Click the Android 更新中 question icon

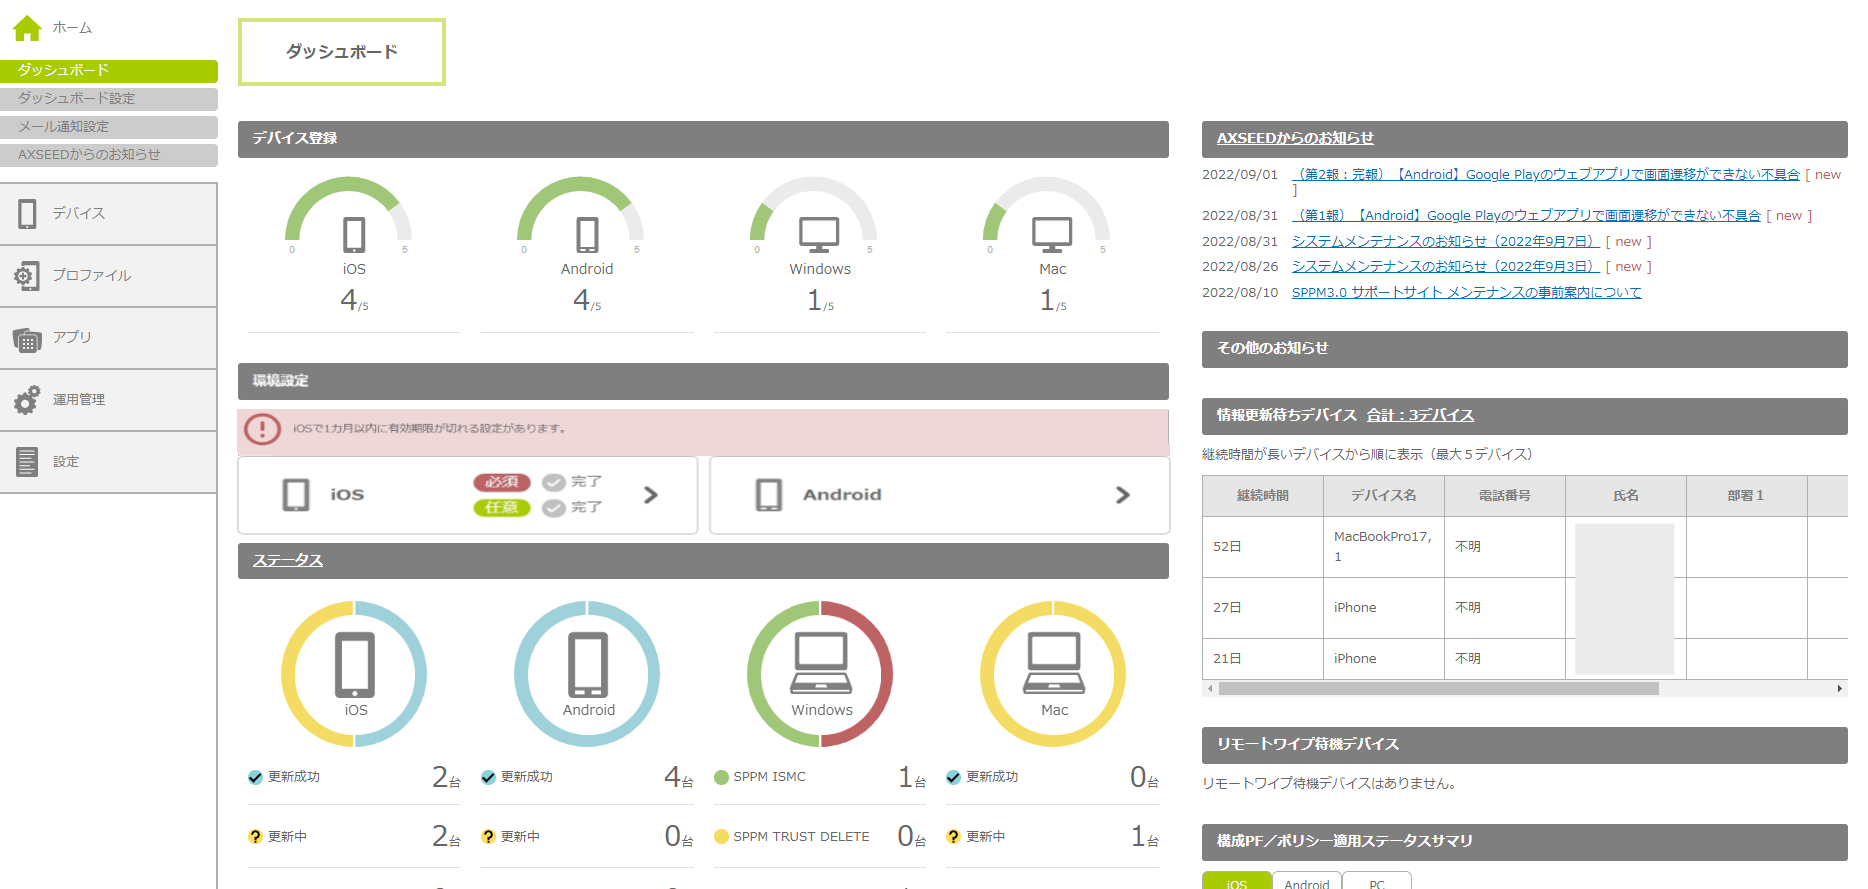tap(488, 837)
